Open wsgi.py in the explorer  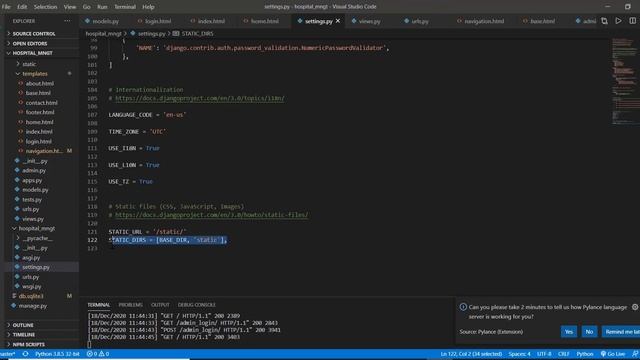tap(32, 287)
